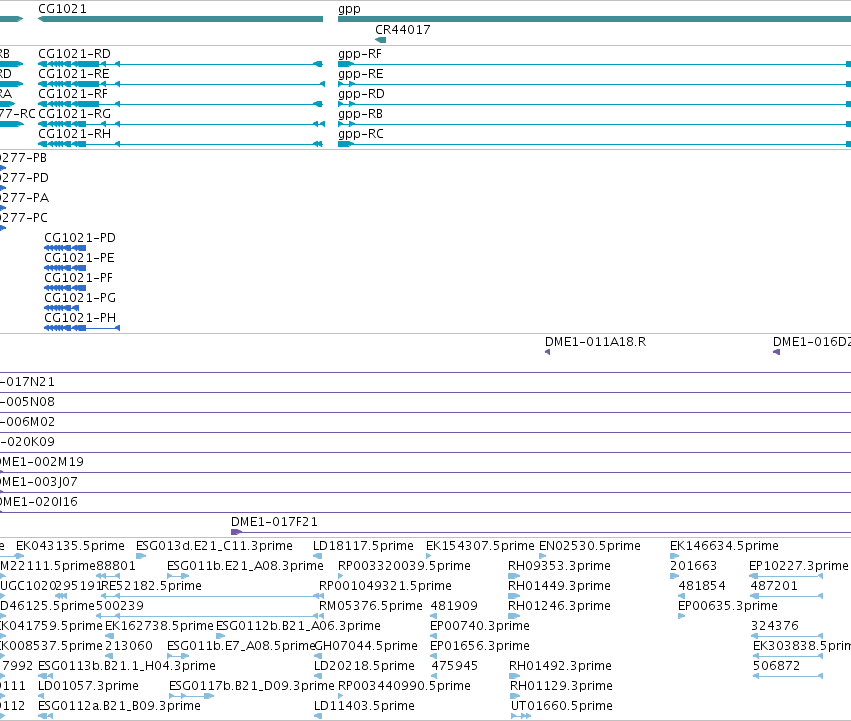Click the 201663 feature
Viewport: 851px width, 721px height.
tap(693, 566)
